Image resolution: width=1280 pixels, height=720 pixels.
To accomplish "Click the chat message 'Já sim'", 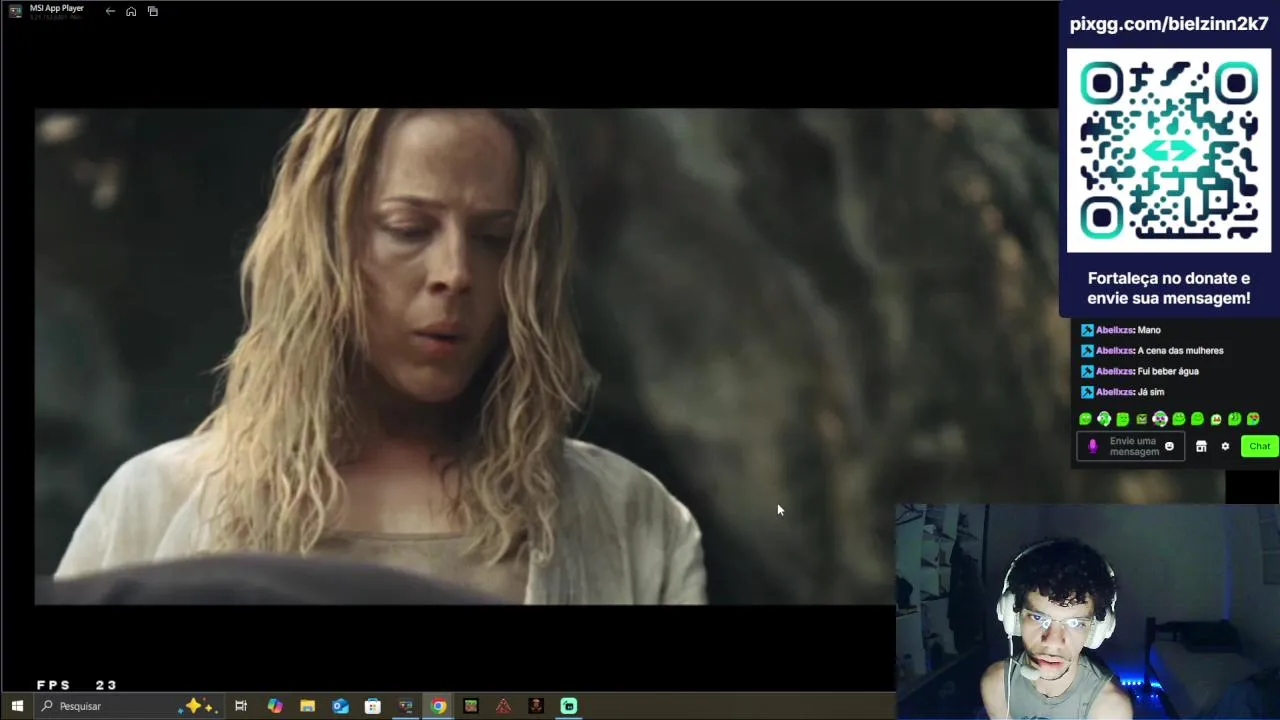I will pyautogui.click(x=1151, y=392).
